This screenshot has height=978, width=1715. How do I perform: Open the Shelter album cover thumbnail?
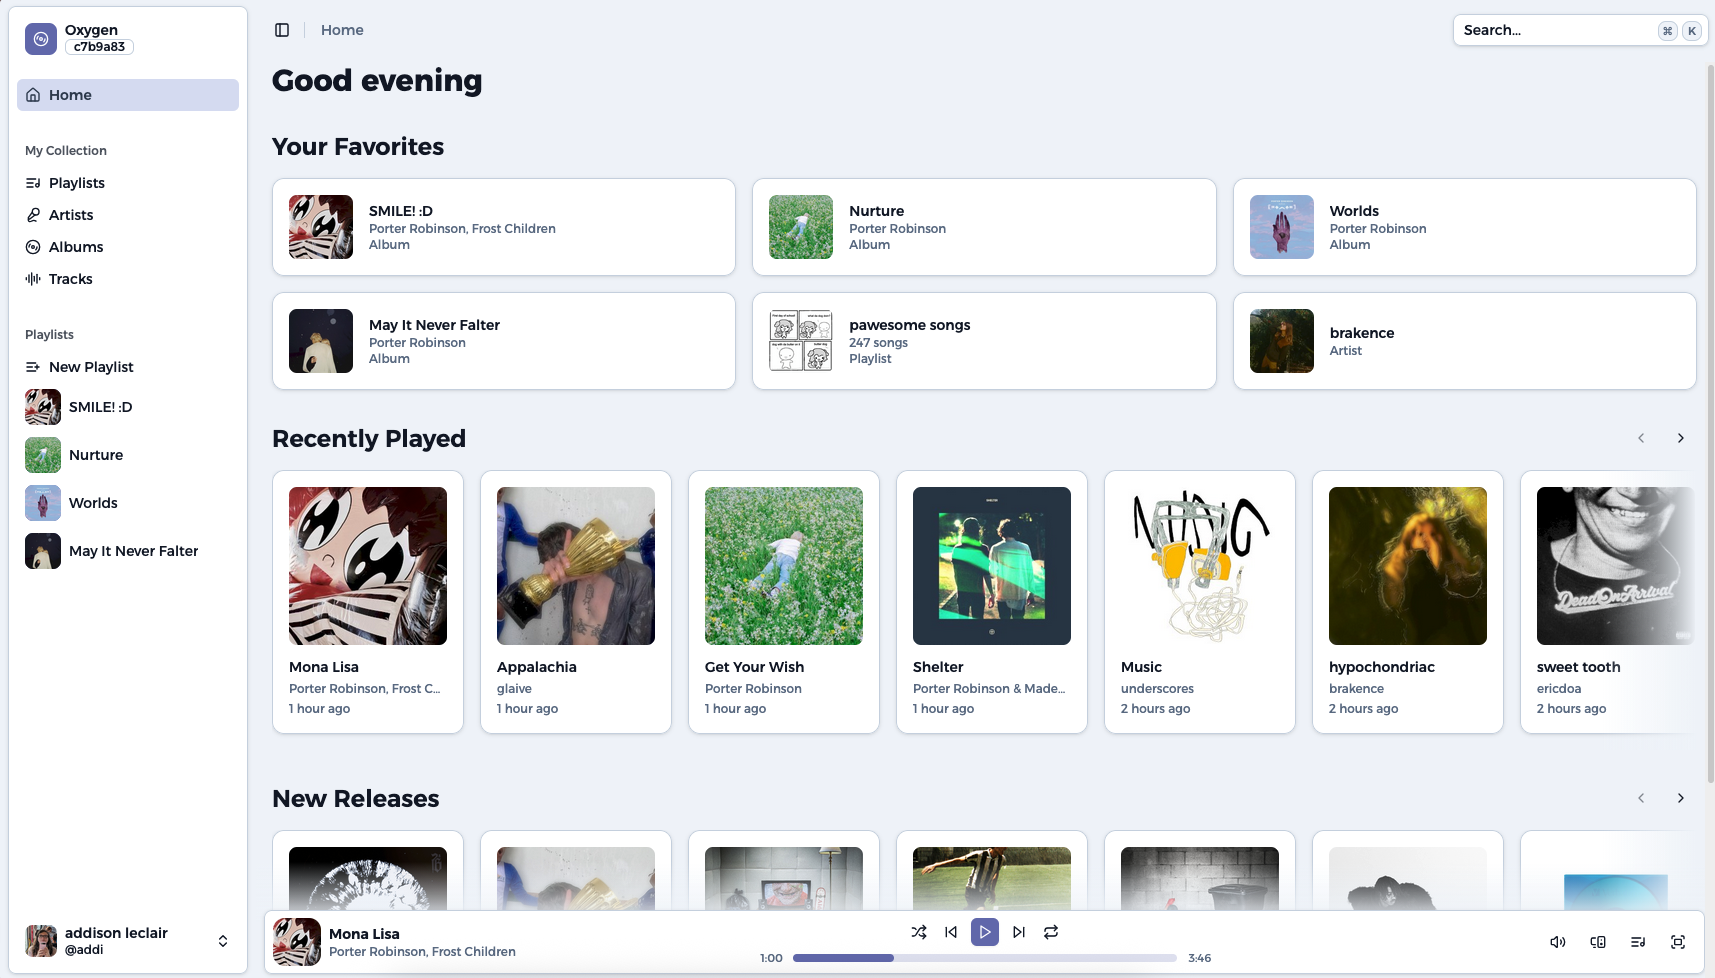[991, 566]
